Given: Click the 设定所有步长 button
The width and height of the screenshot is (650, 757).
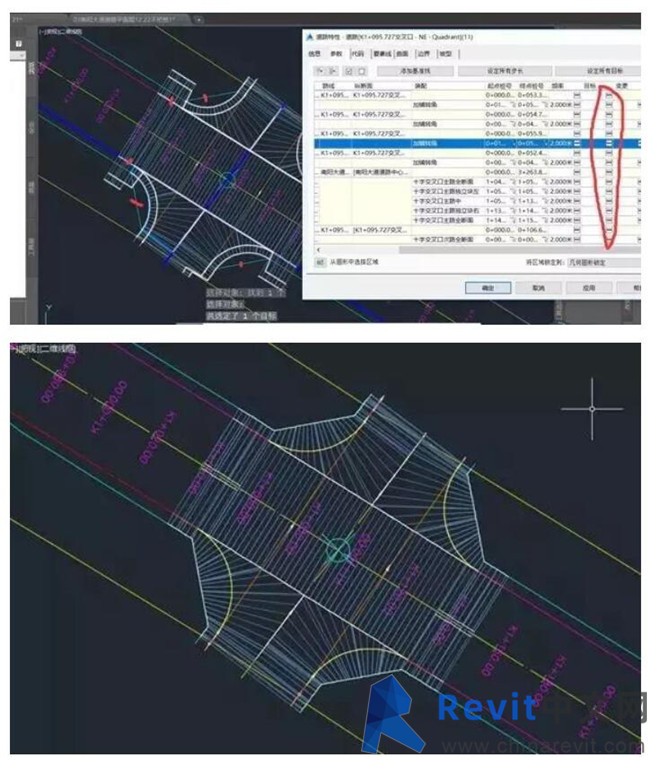Looking at the screenshot, I should click(505, 71).
